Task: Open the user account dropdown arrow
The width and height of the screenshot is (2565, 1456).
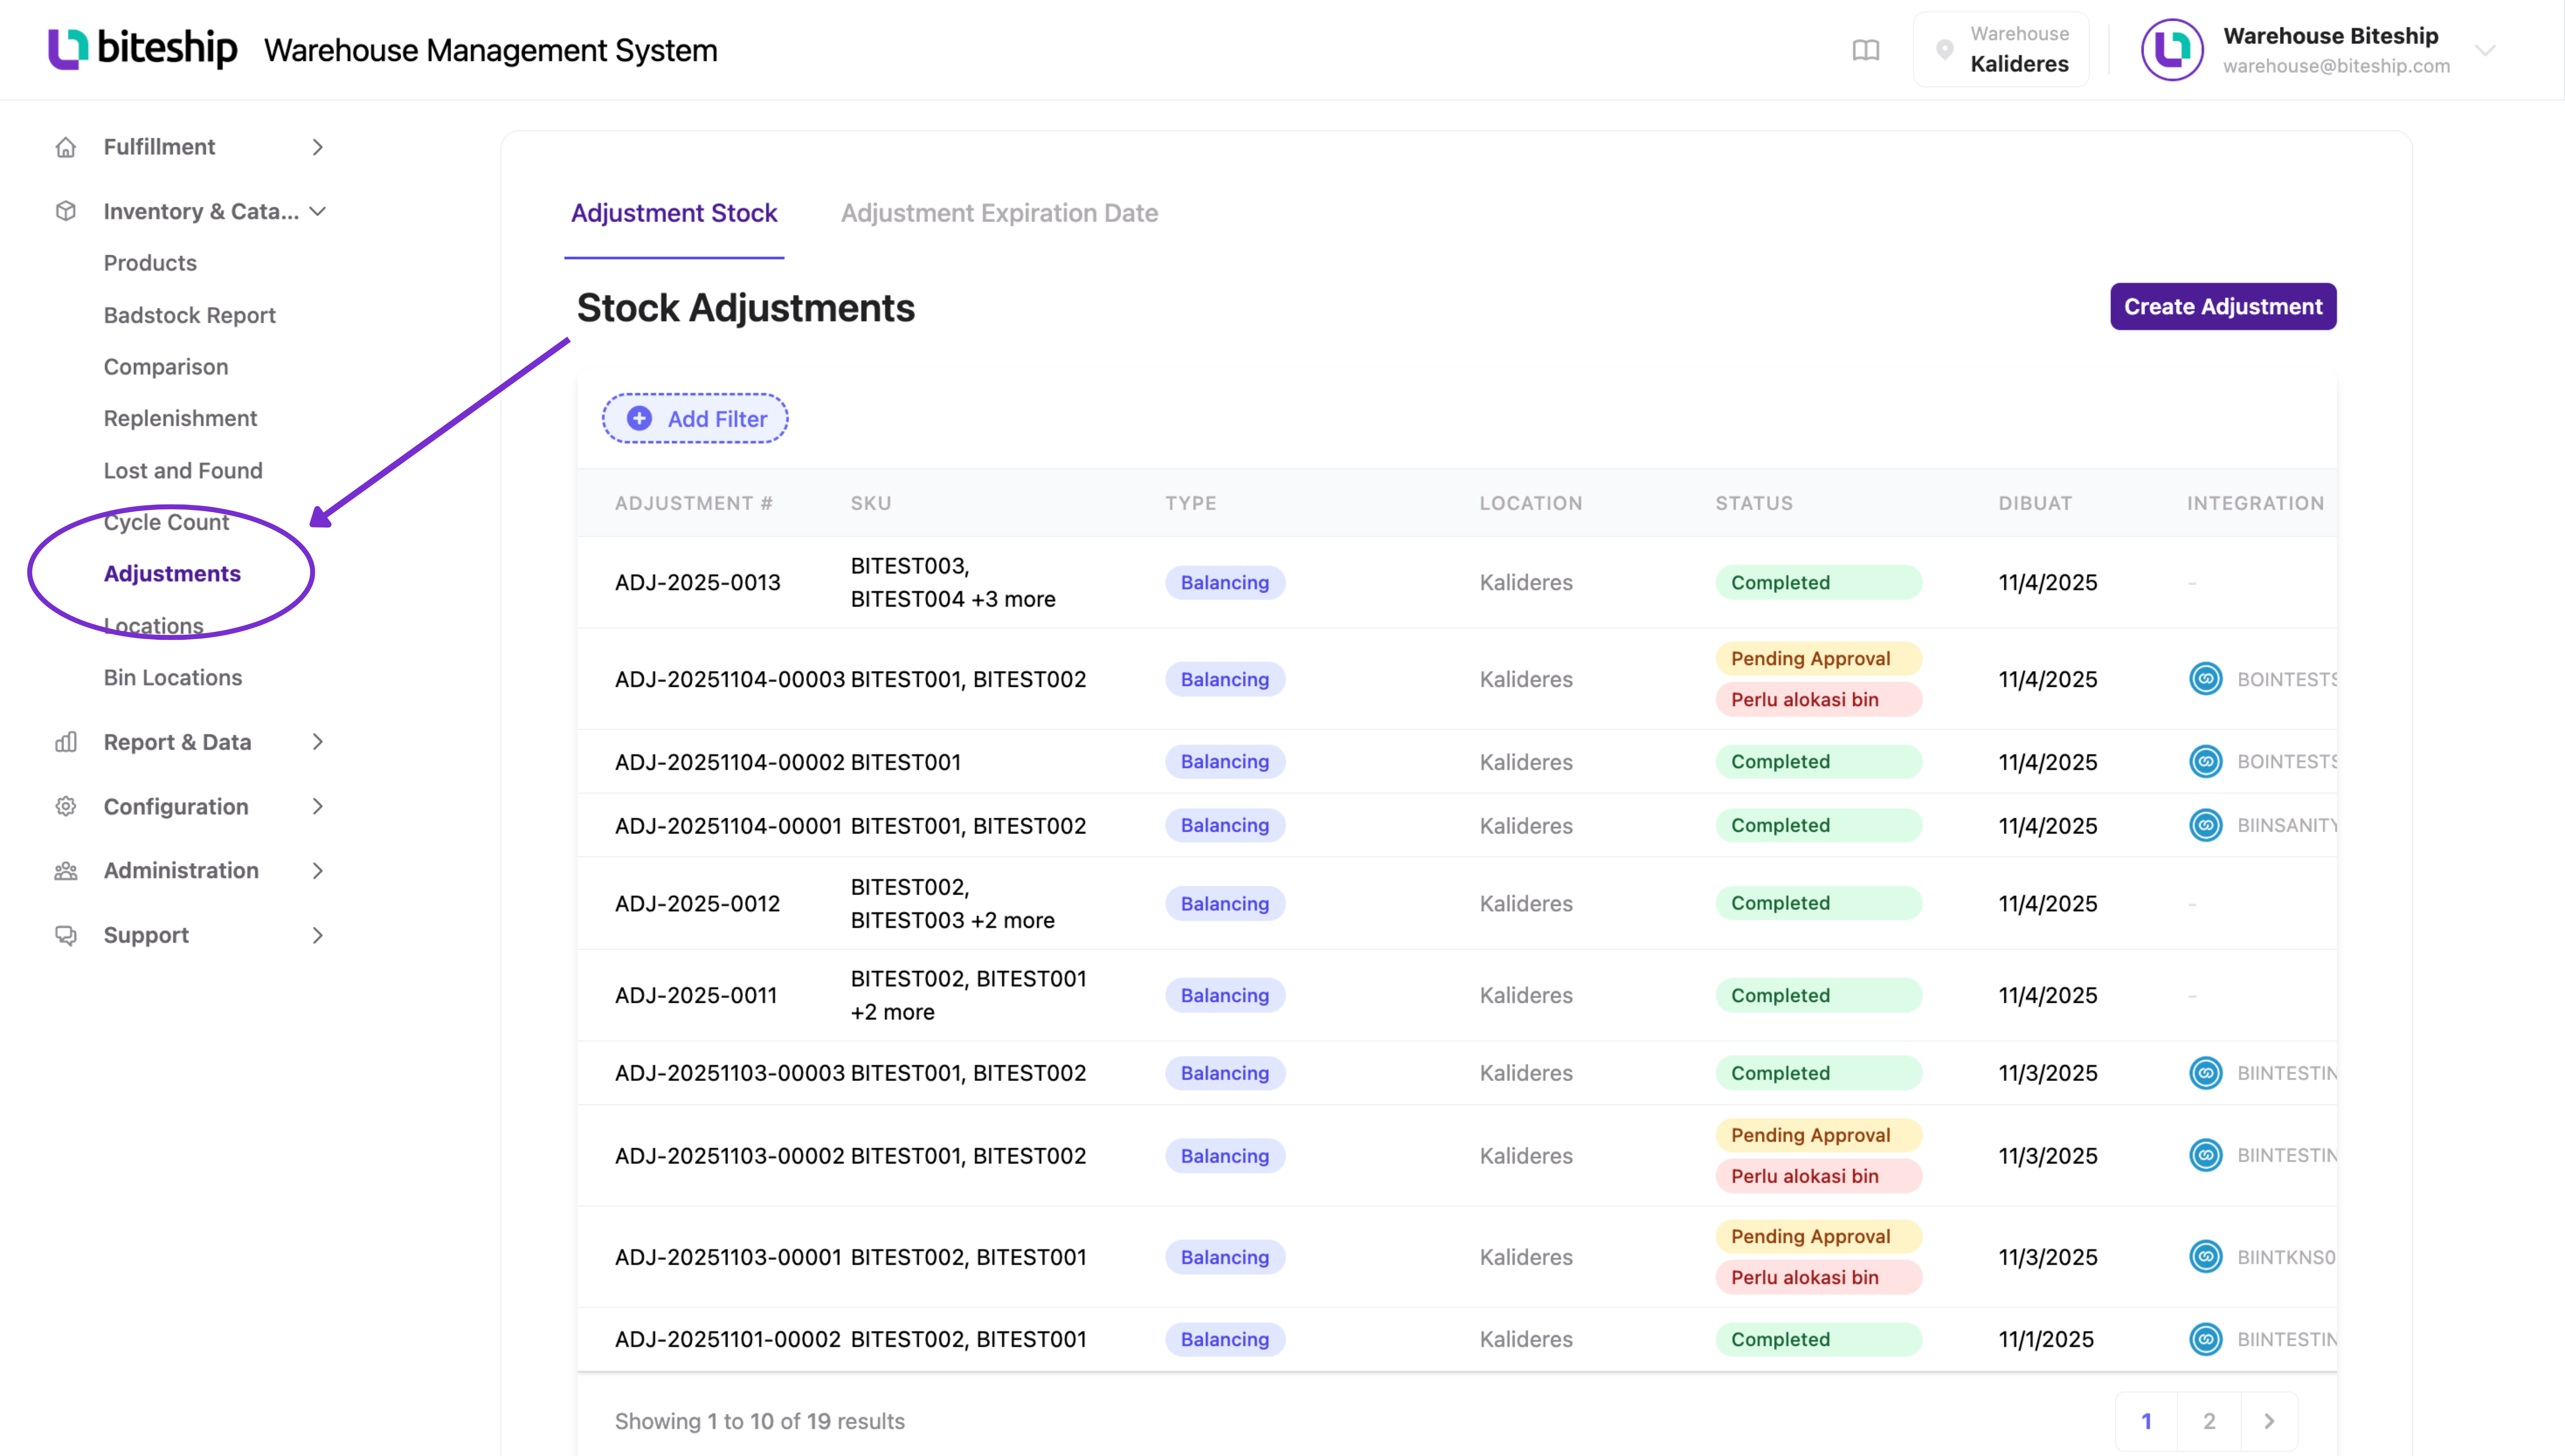Action: point(2485,50)
